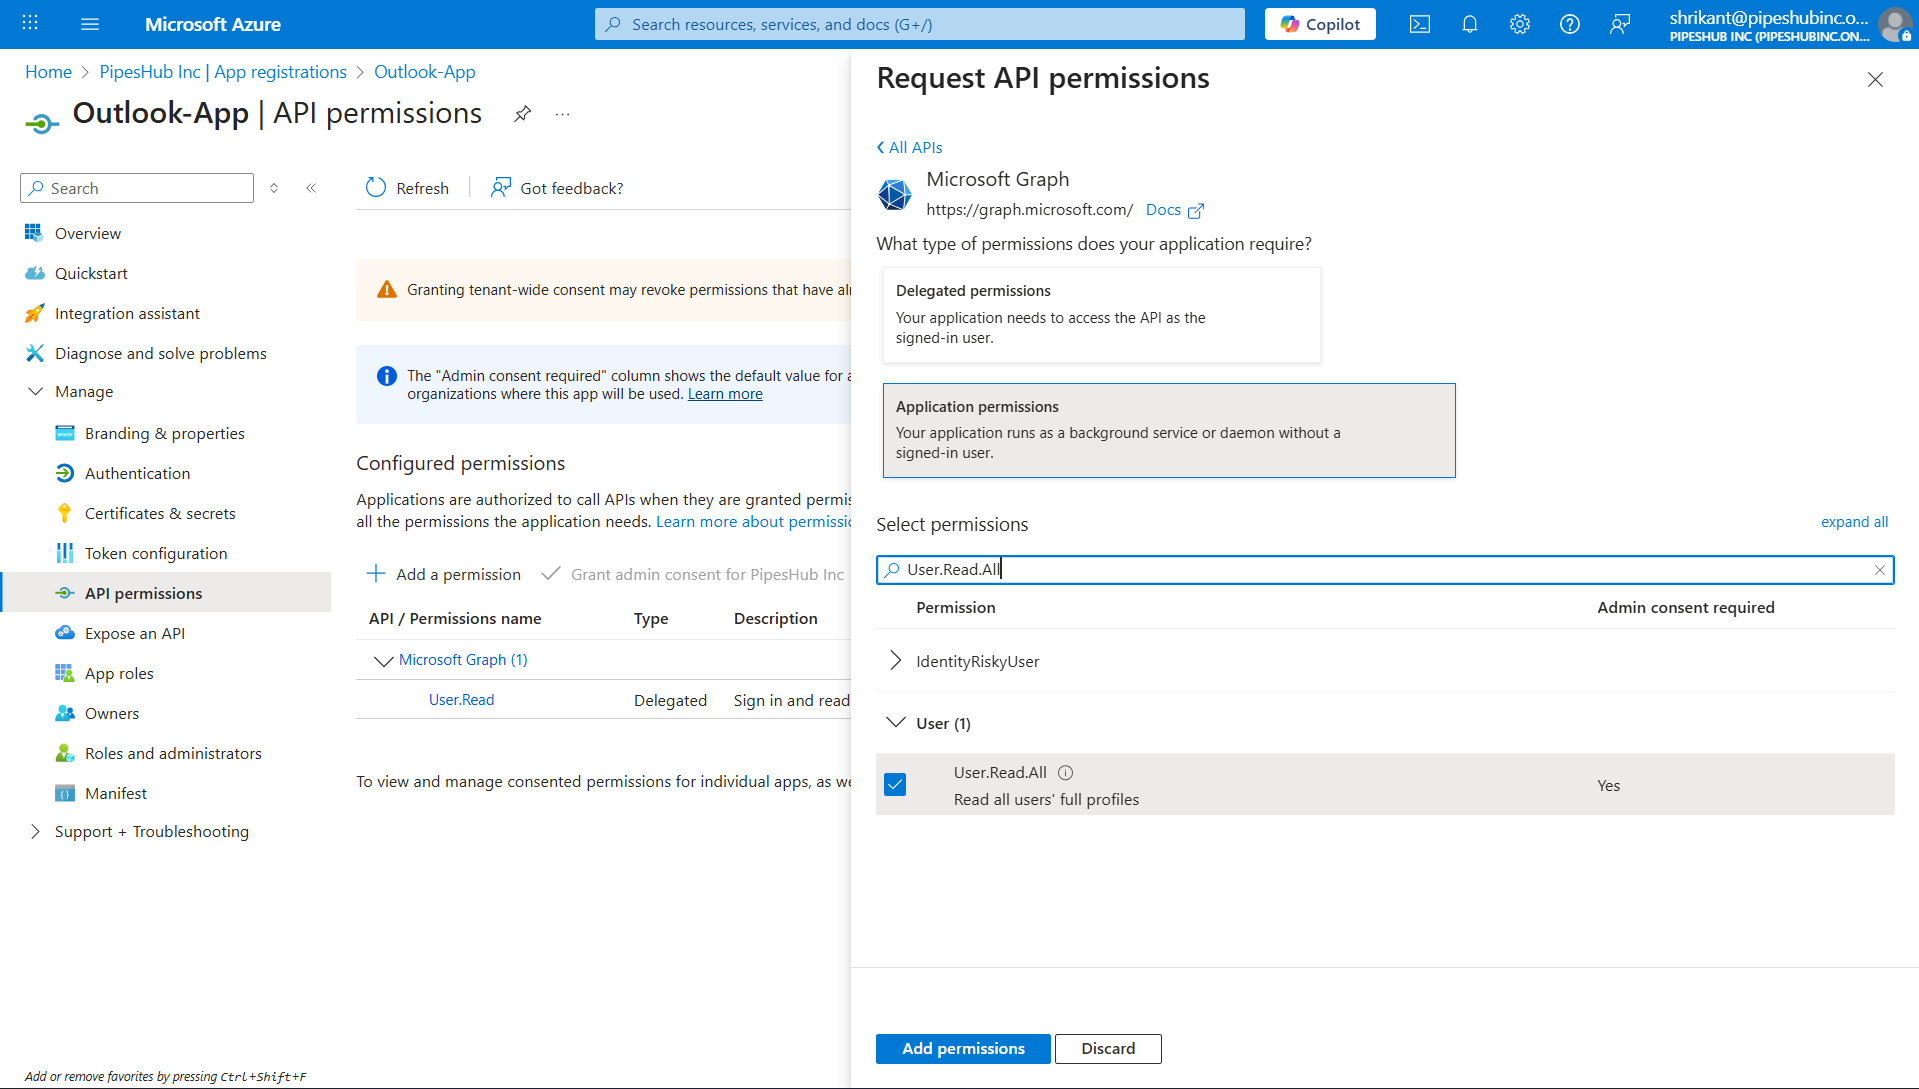
Task: Open Certificates & secrets settings
Action: tap(158, 512)
